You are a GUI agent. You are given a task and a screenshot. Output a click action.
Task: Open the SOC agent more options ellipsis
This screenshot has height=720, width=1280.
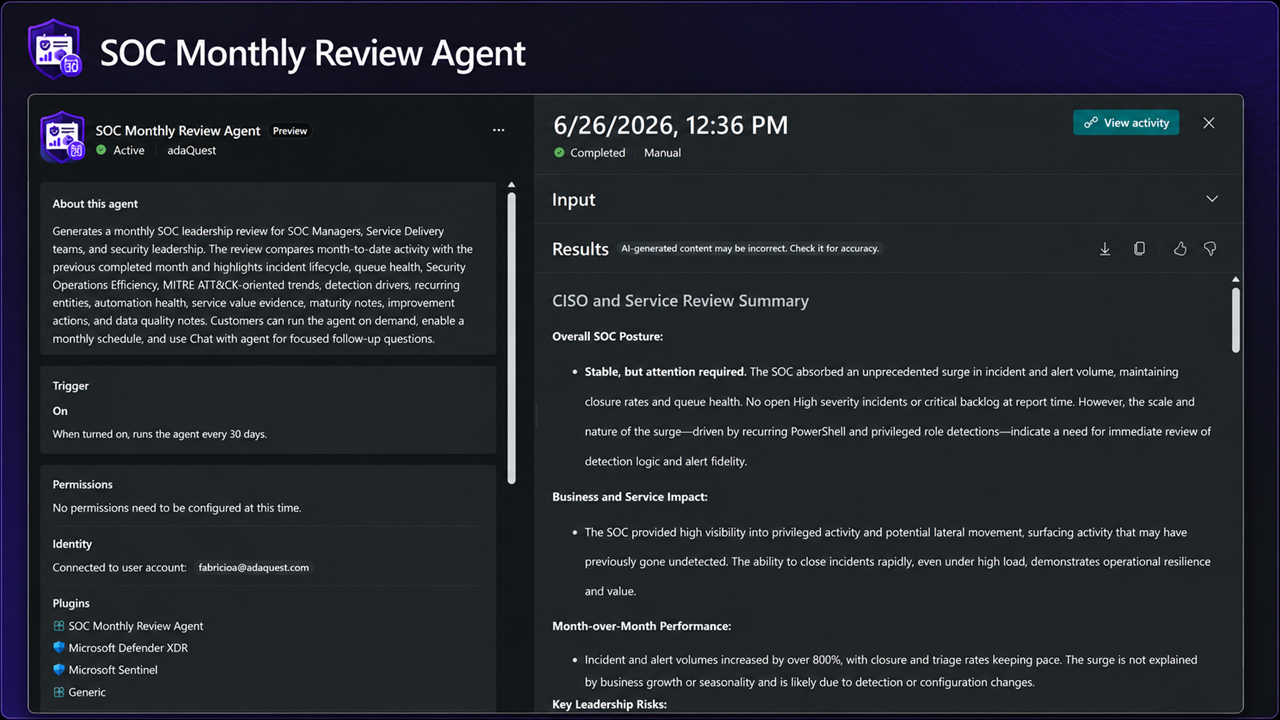click(498, 130)
